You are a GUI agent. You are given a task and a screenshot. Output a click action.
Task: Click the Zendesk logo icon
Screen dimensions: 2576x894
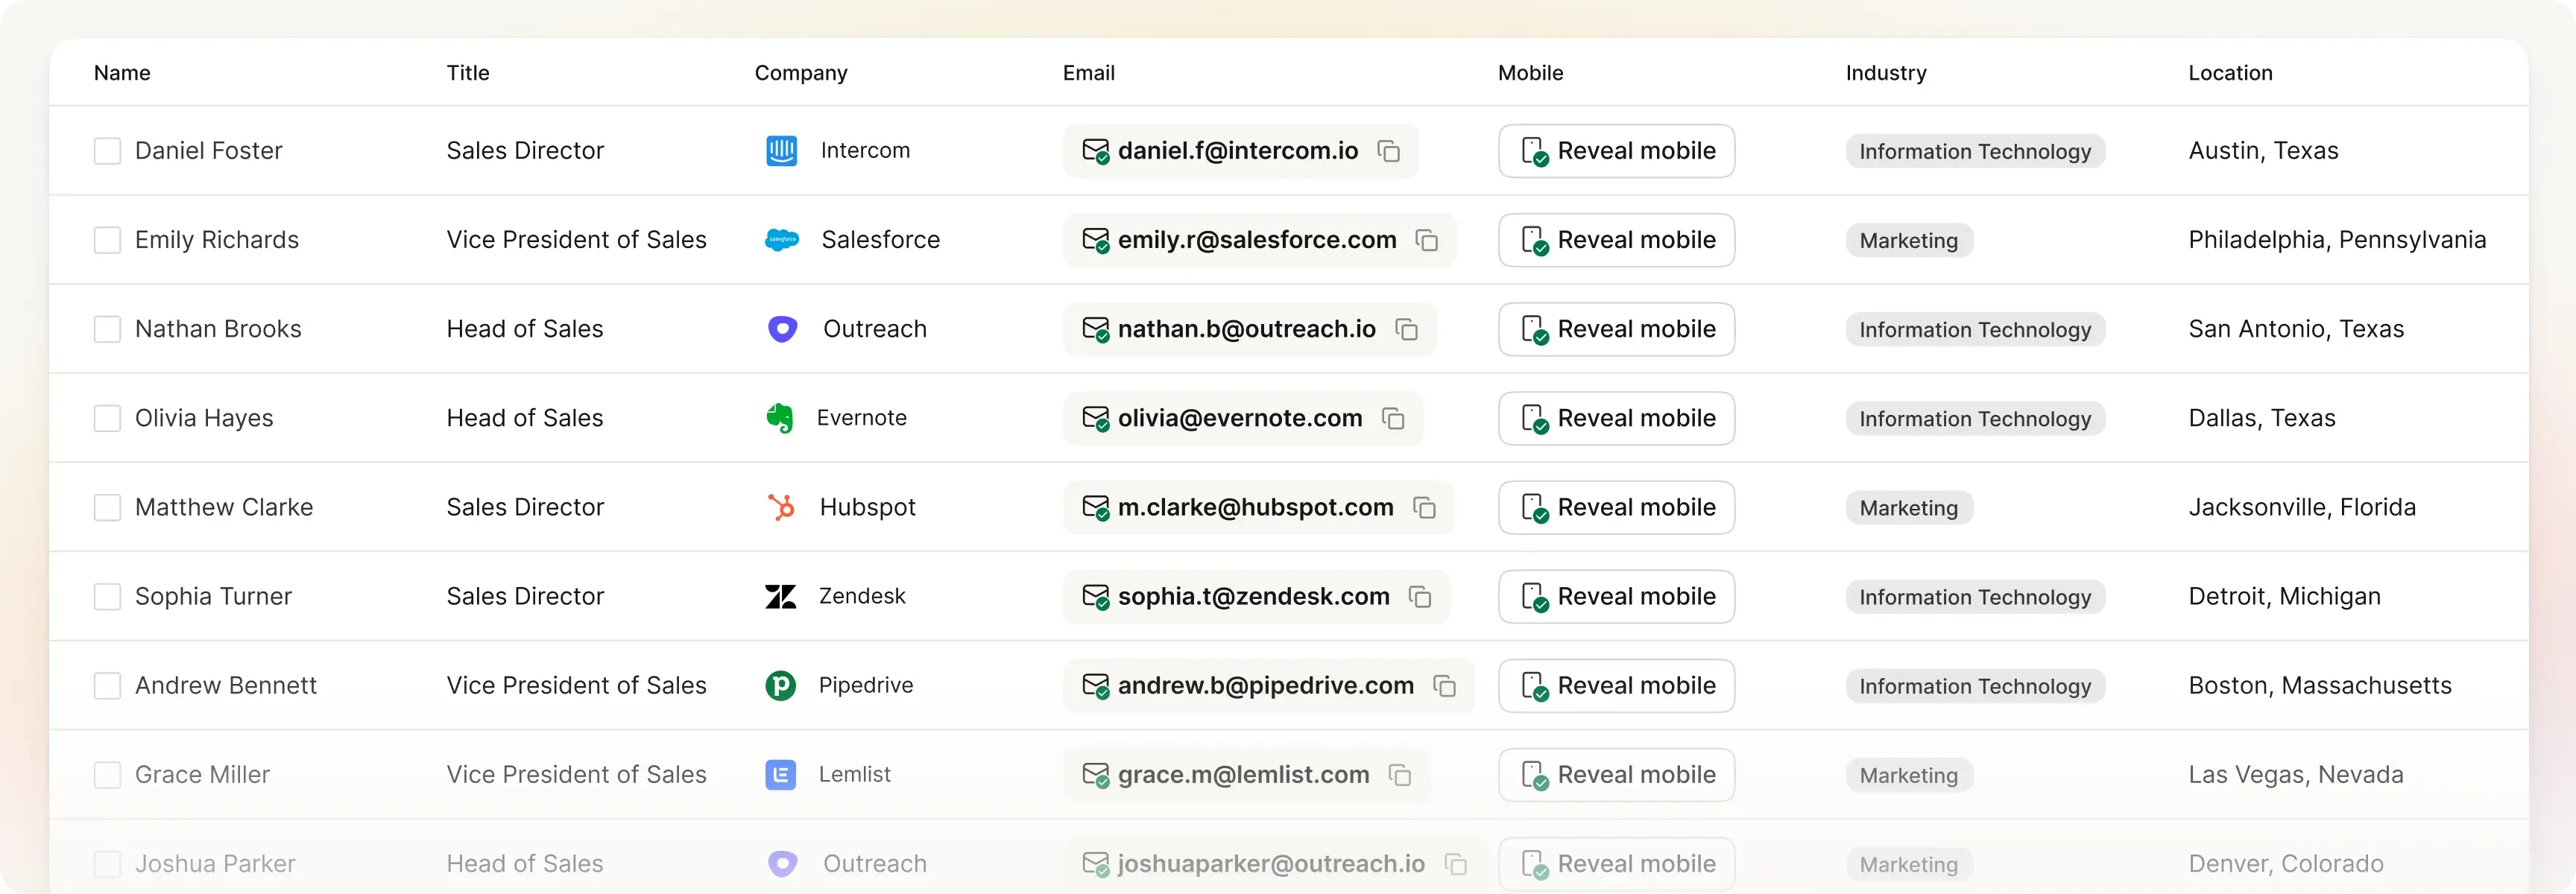point(781,596)
